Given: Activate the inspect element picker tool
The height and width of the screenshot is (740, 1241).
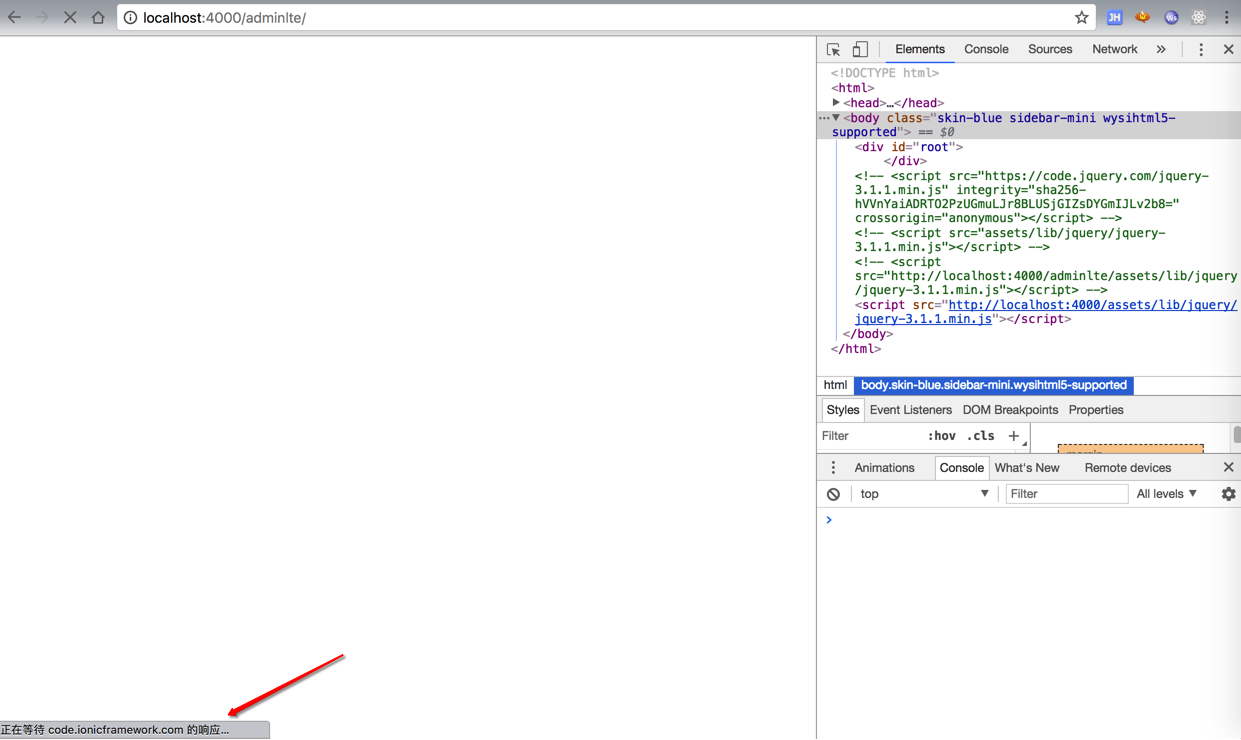Looking at the screenshot, I should point(833,49).
